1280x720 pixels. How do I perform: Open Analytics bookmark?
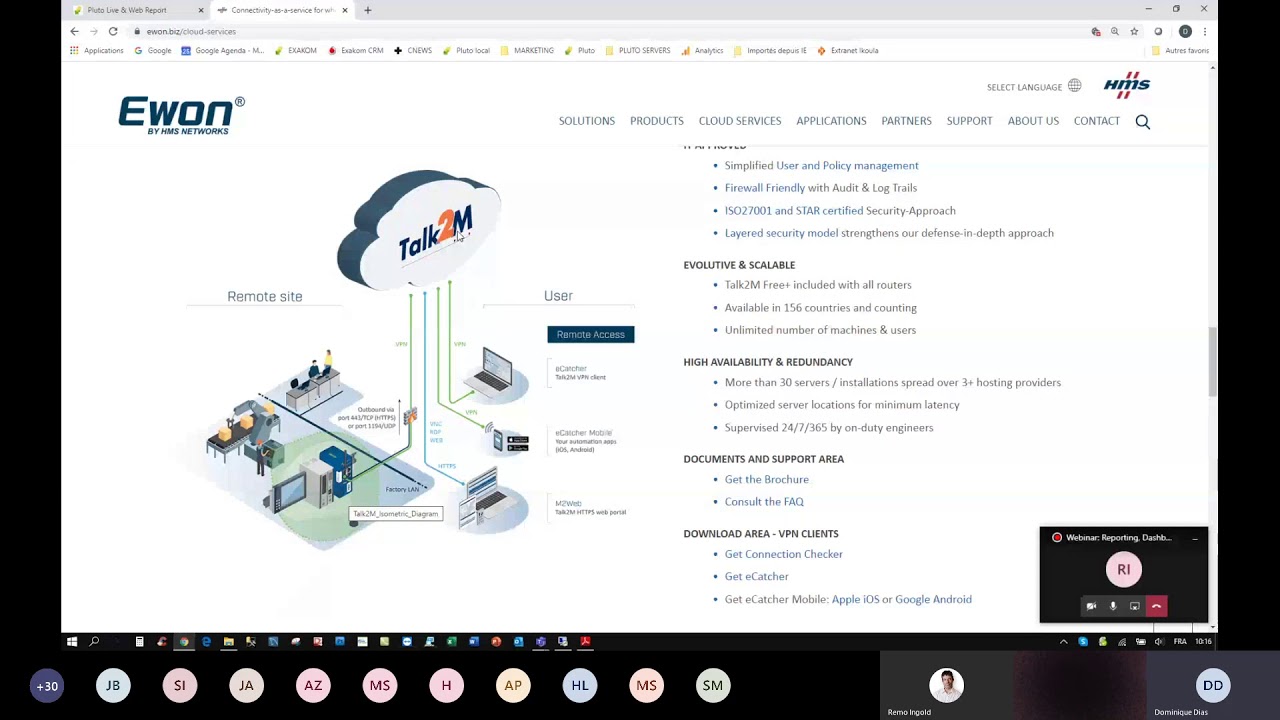pos(702,50)
